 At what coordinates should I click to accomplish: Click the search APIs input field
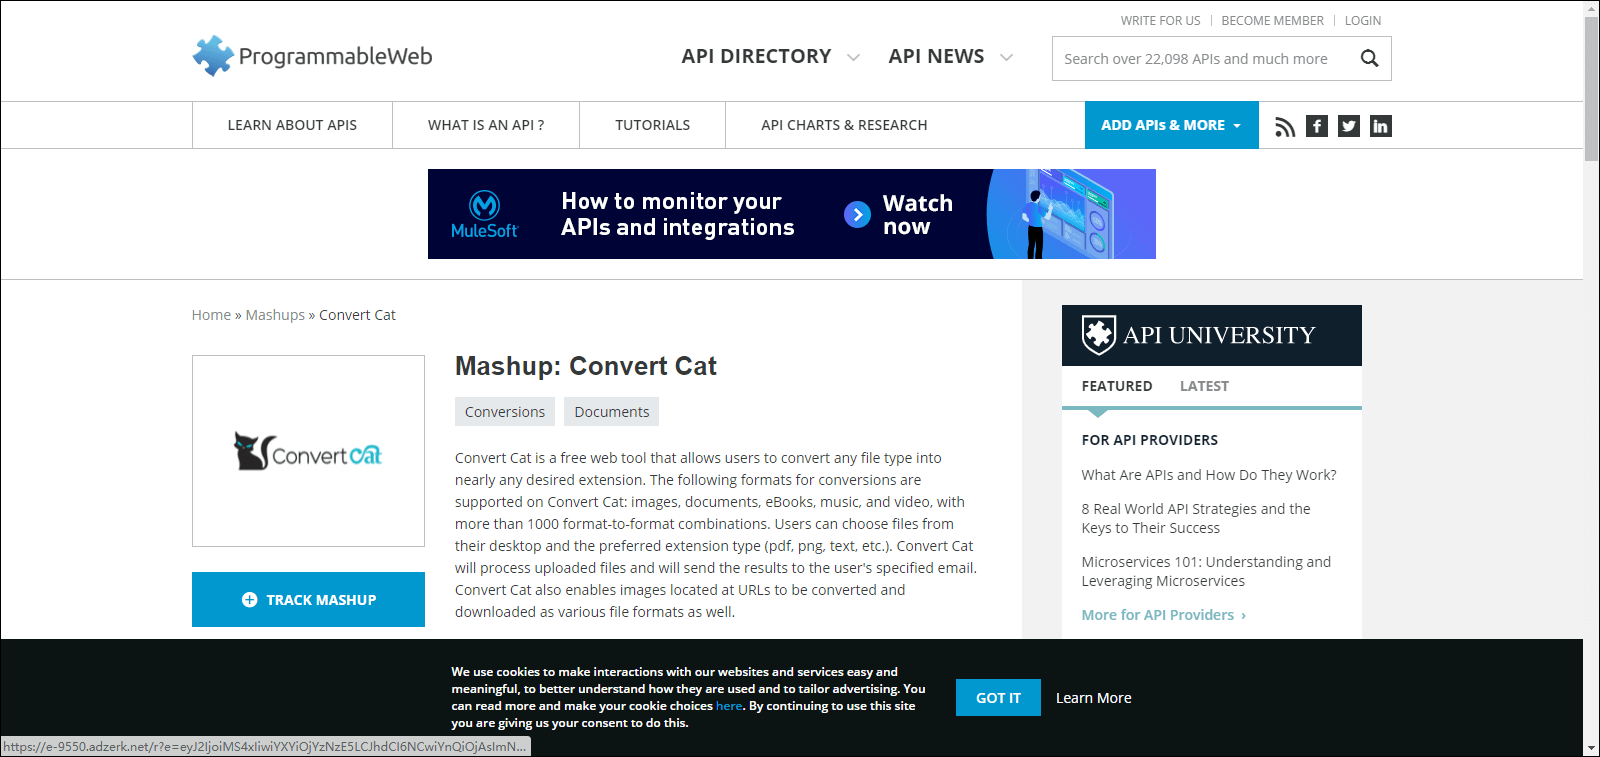point(1200,59)
